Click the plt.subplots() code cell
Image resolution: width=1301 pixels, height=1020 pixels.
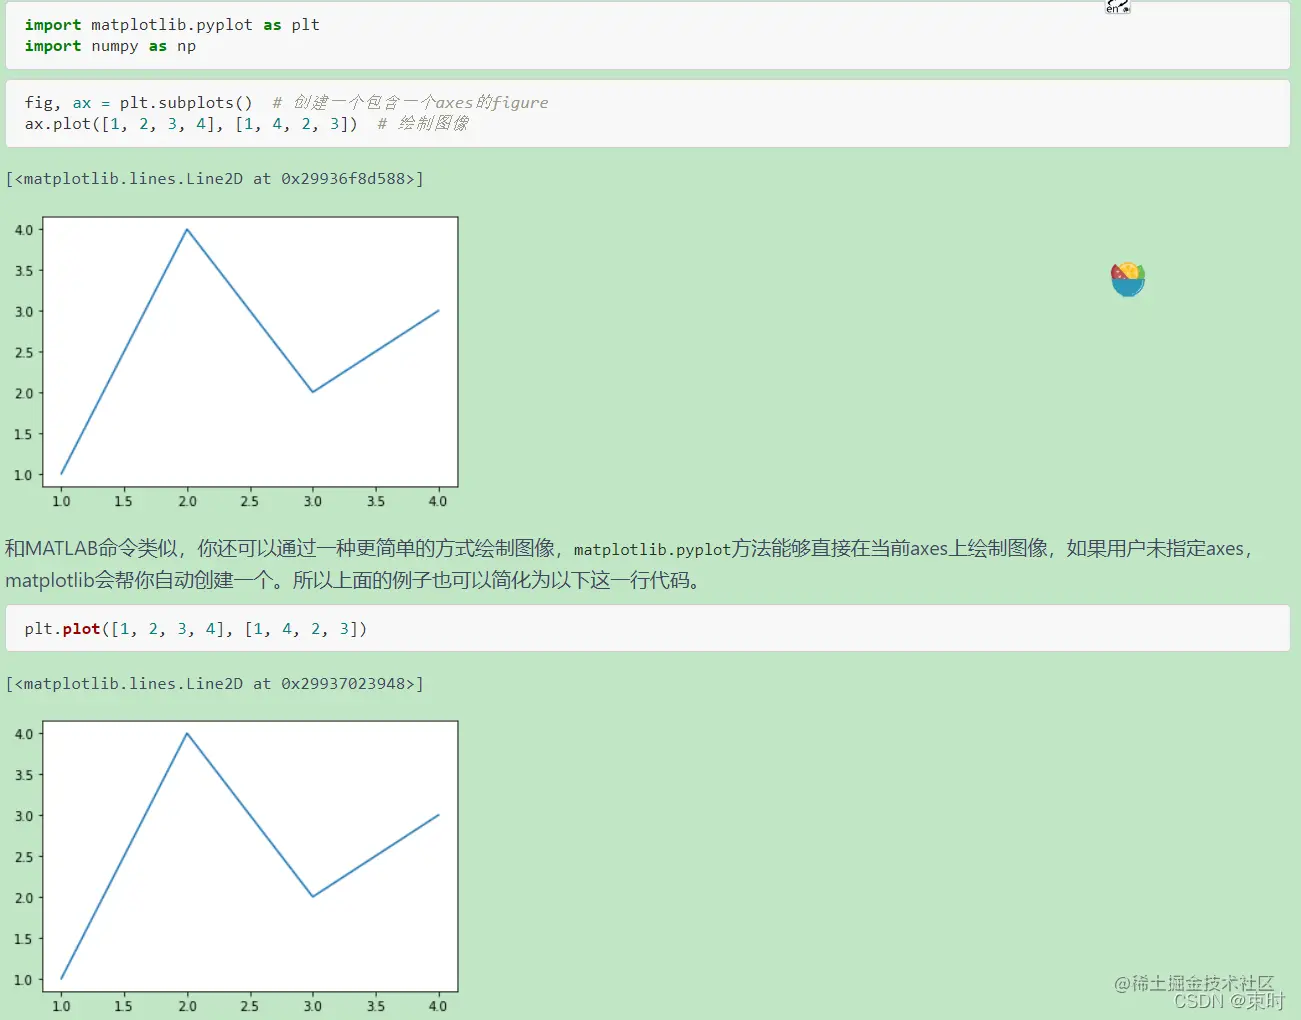click(648, 113)
